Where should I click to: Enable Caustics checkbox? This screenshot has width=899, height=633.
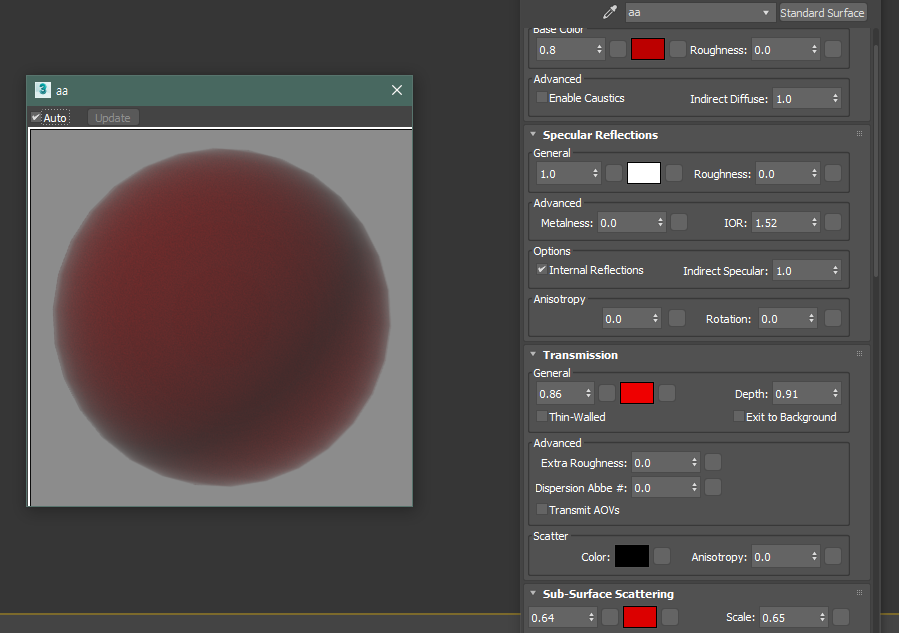click(x=542, y=98)
